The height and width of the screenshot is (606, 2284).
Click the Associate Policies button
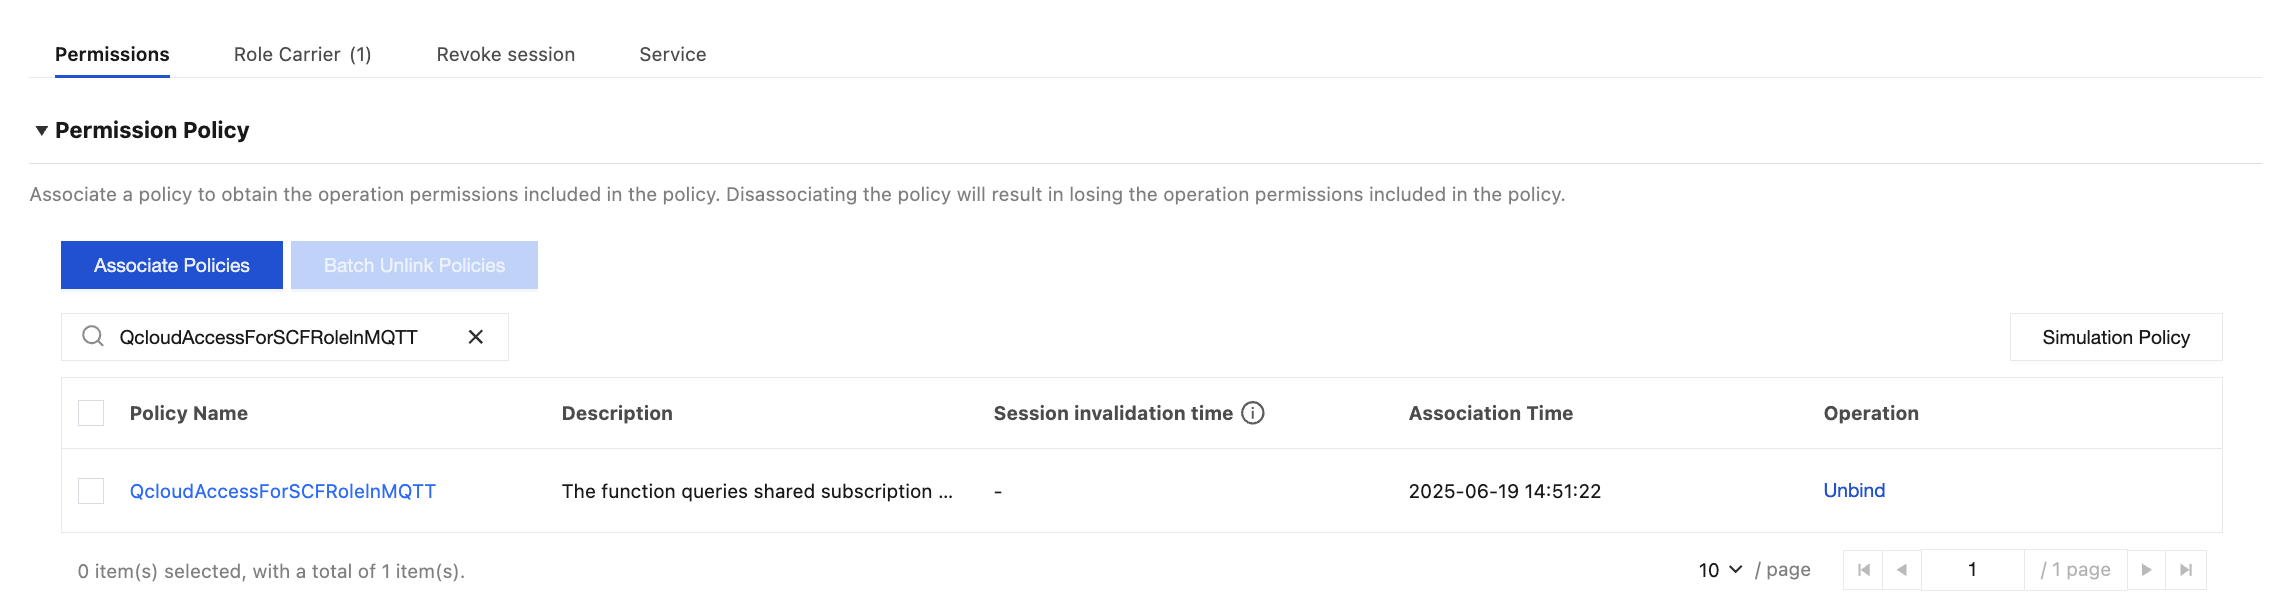pos(172,265)
